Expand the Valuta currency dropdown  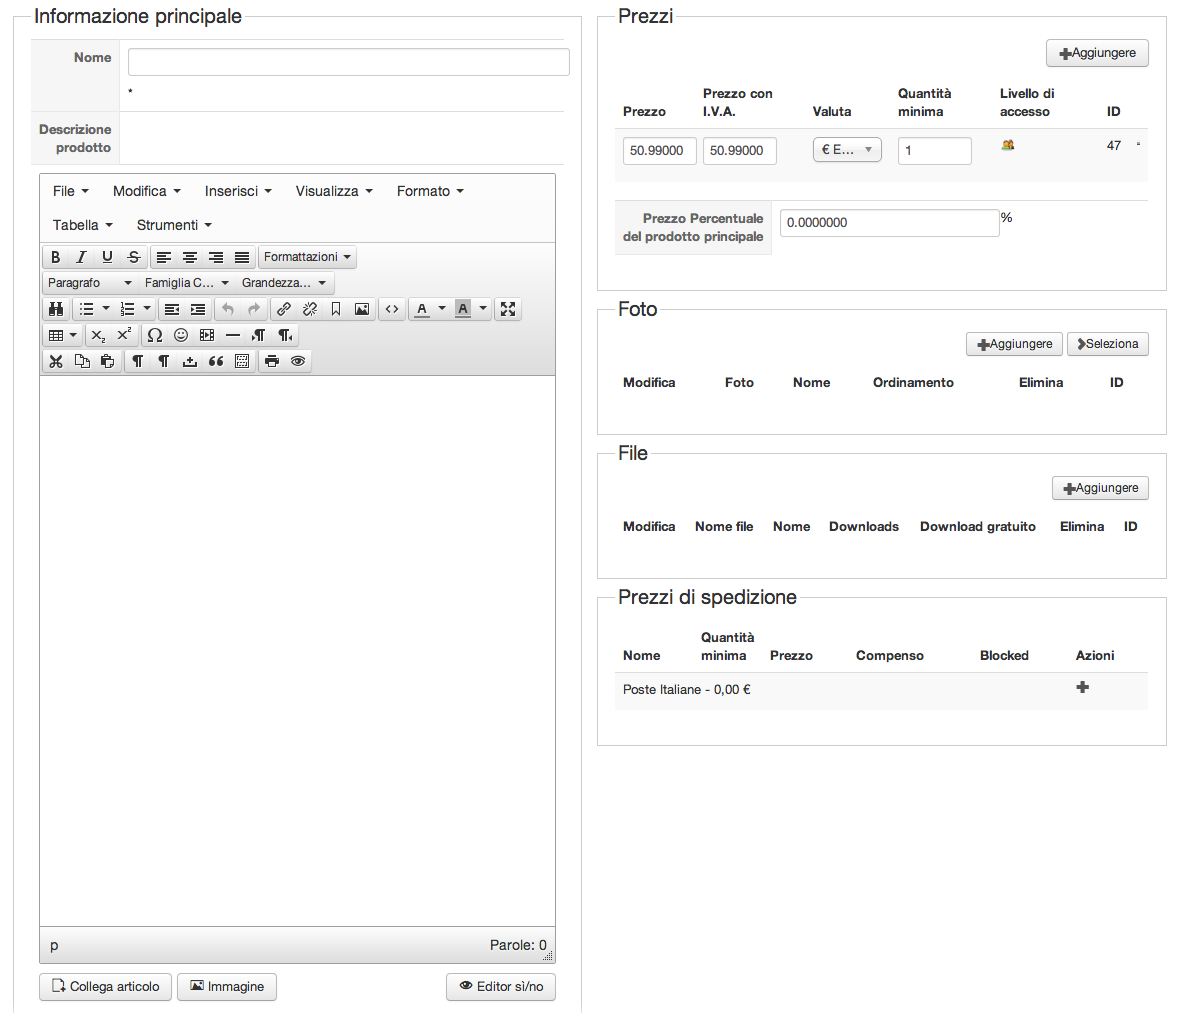pos(847,150)
